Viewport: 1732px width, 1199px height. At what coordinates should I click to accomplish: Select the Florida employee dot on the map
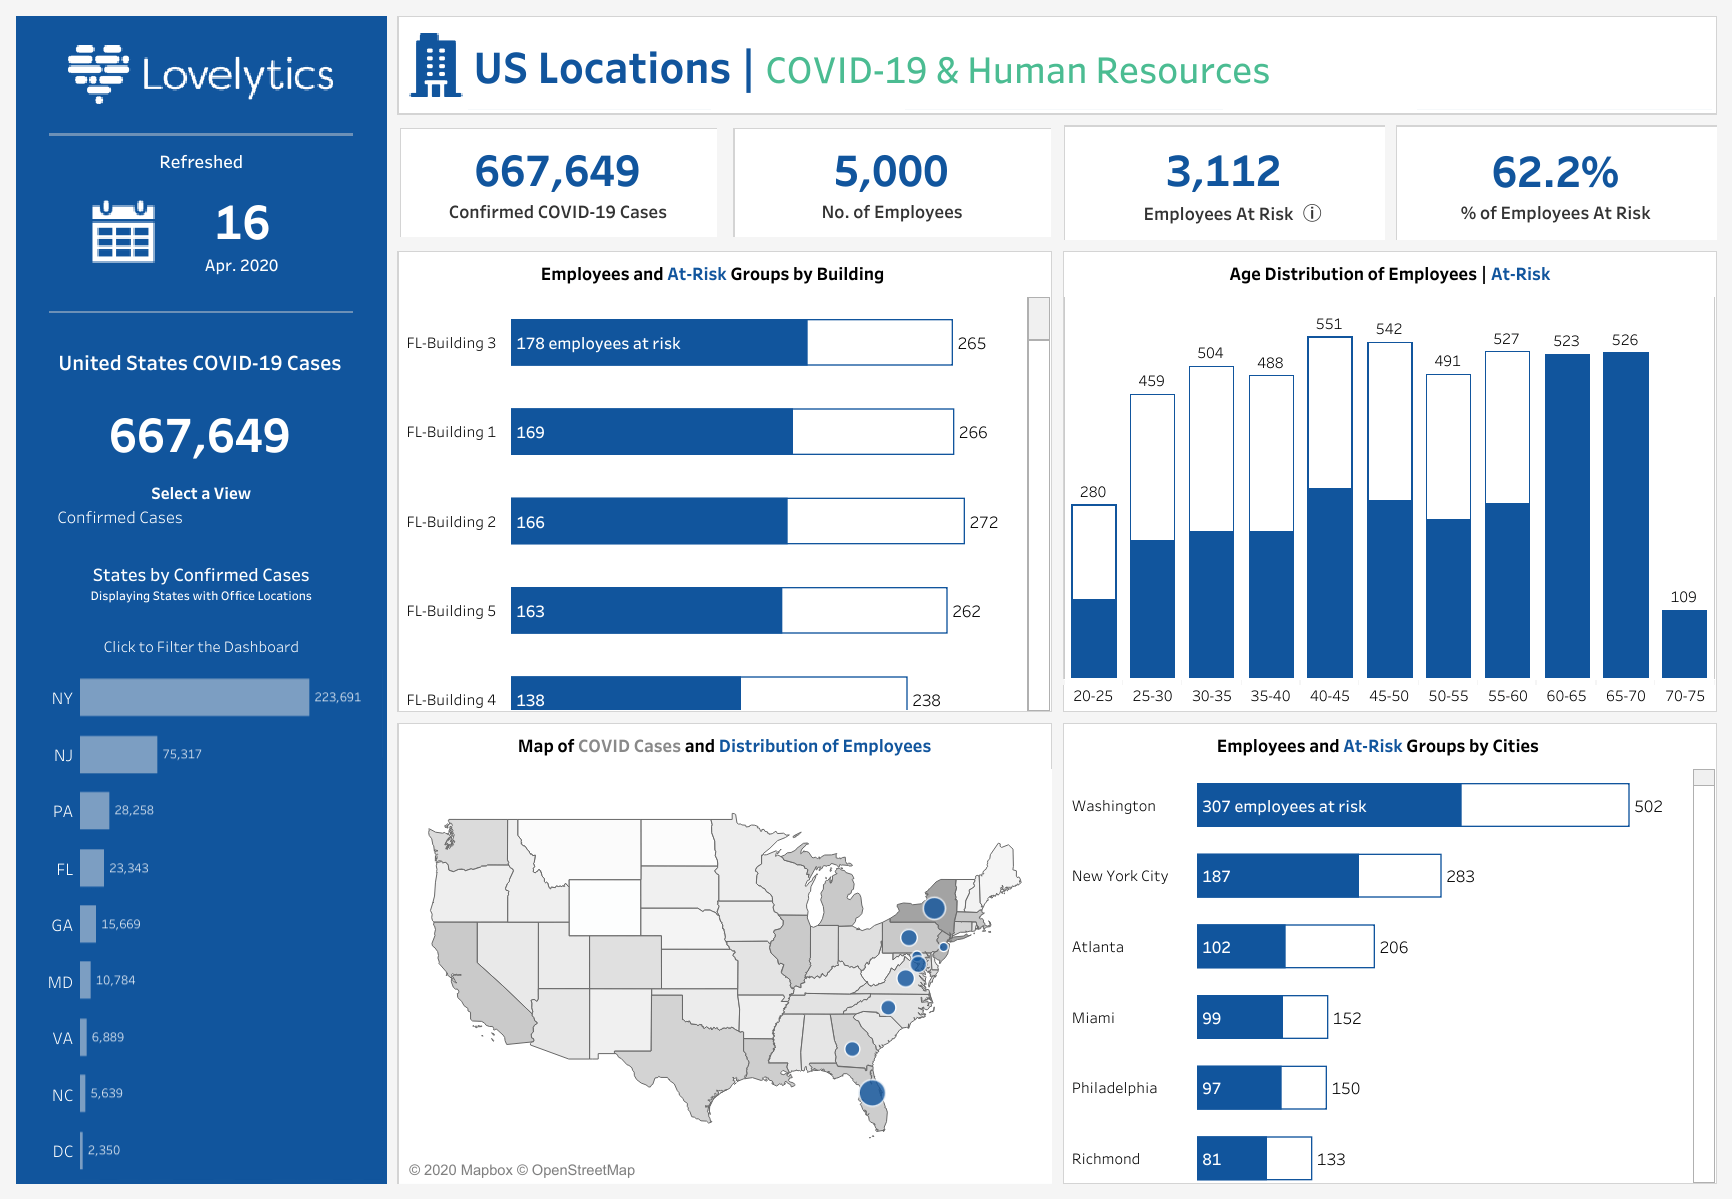point(872,1092)
